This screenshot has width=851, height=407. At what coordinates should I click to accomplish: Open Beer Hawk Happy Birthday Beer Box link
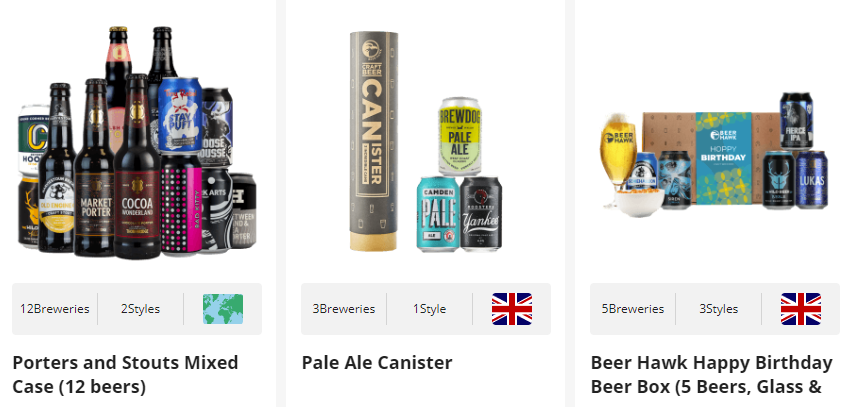coord(712,374)
